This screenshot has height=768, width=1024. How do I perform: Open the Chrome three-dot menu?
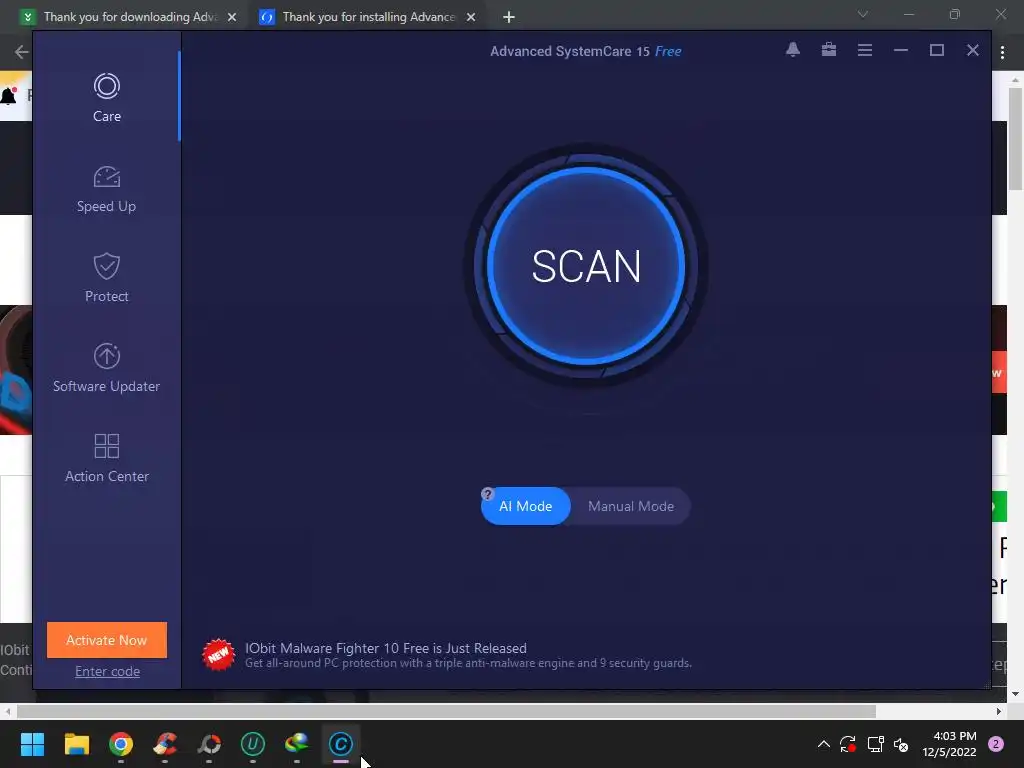pos(1002,52)
